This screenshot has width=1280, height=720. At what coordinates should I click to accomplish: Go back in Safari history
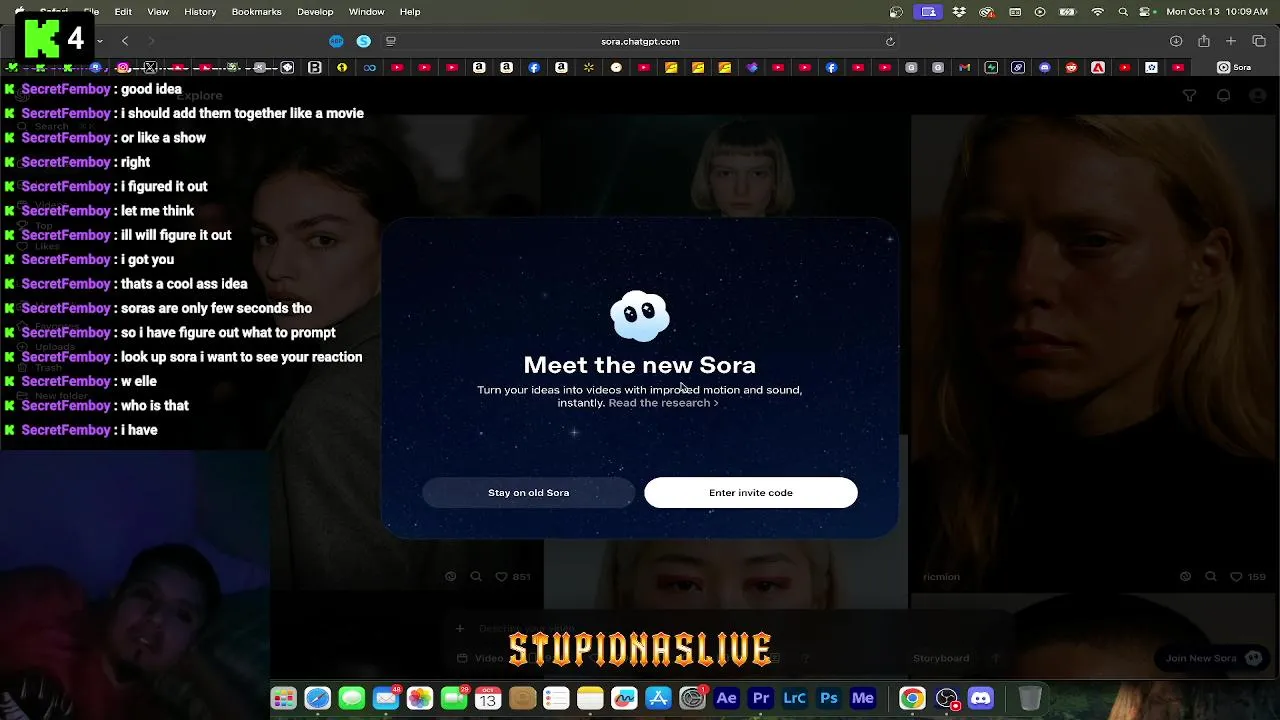(x=125, y=41)
